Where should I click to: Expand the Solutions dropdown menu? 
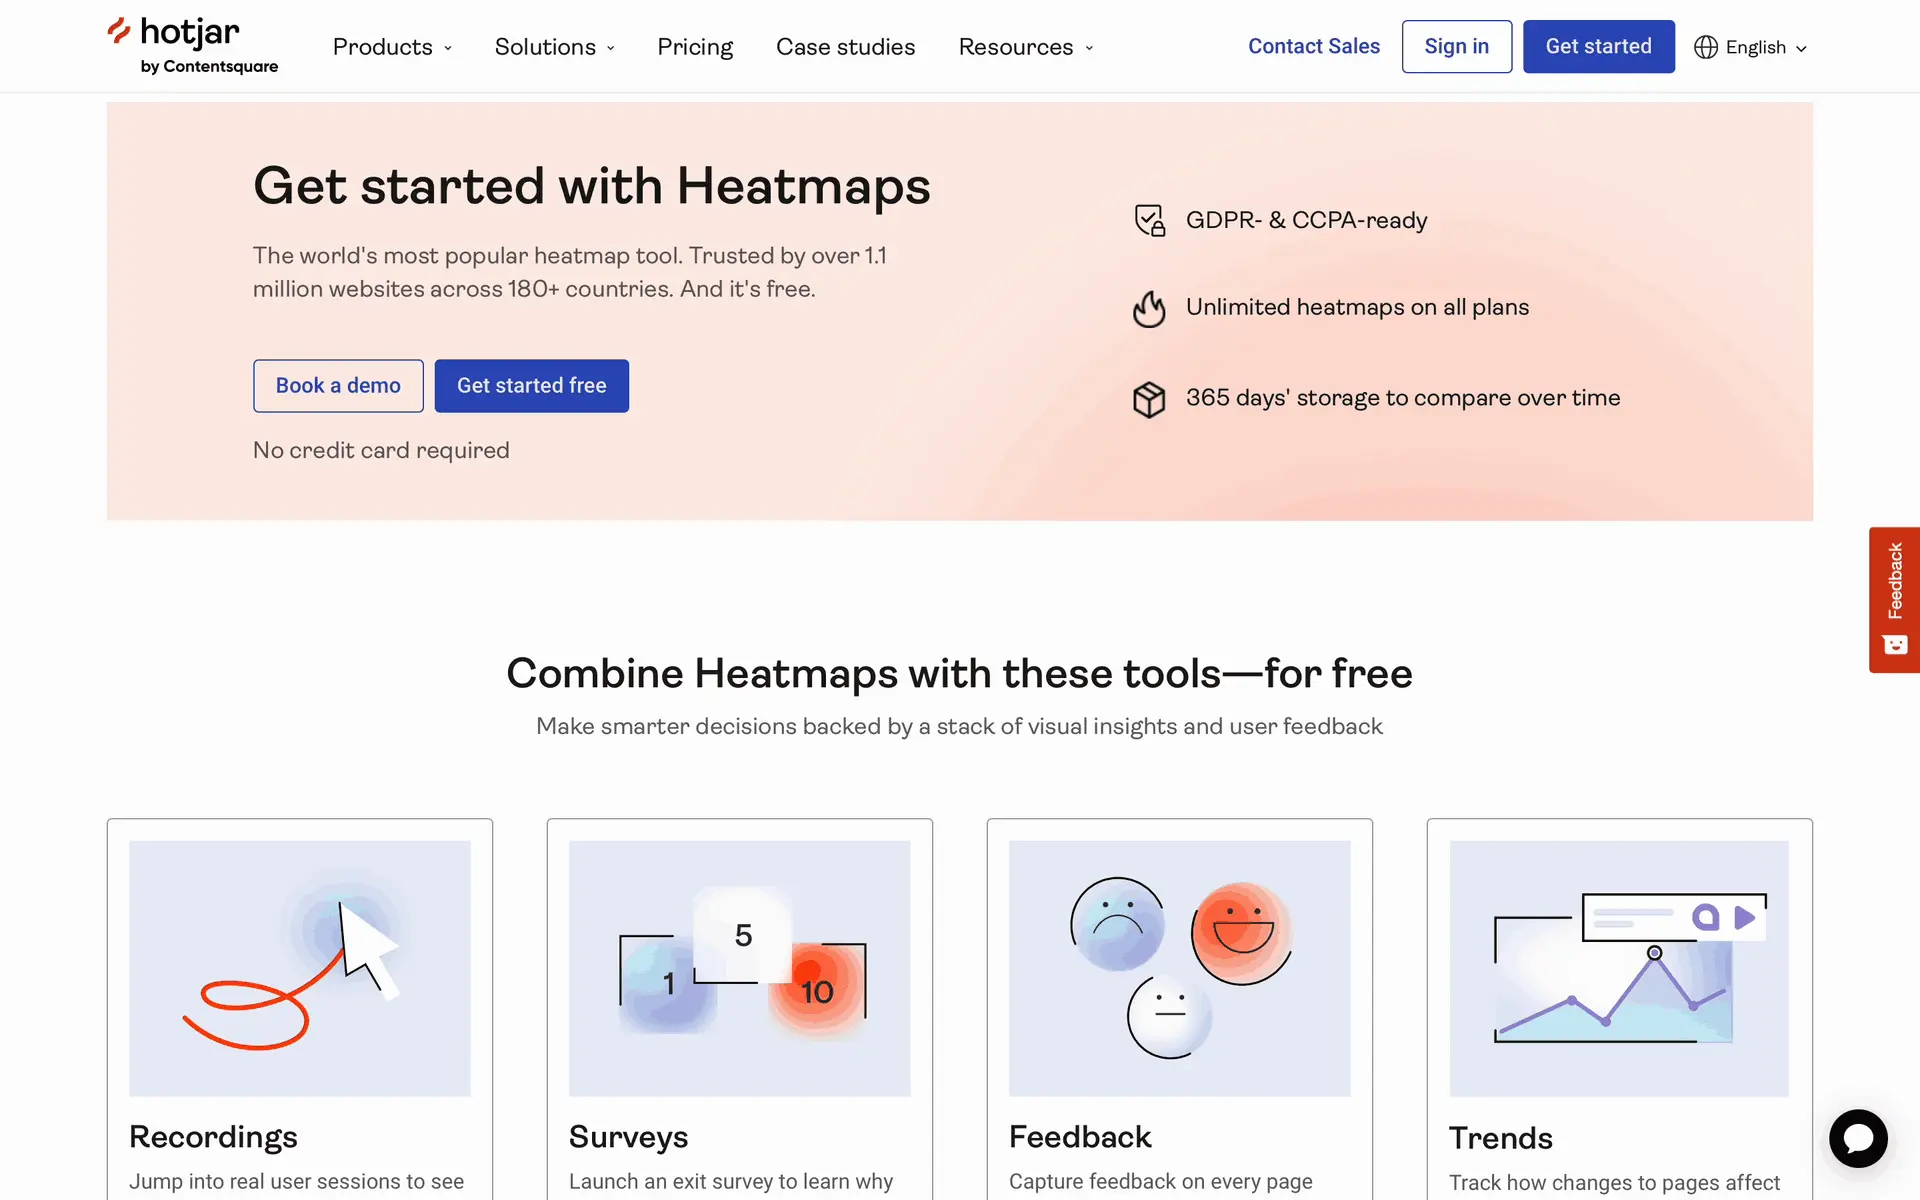point(554,47)
